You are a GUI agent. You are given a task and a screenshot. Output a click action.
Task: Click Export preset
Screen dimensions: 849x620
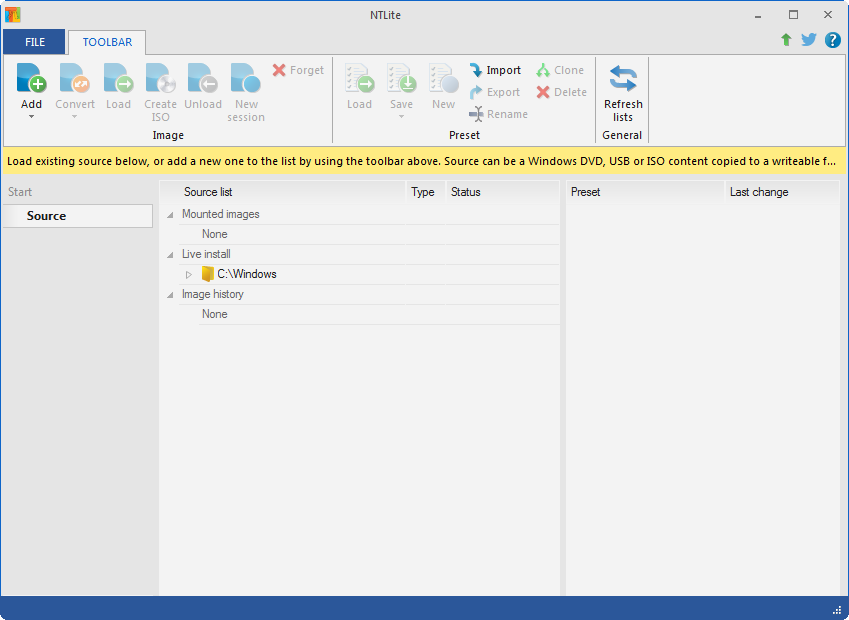pyautogui.click(x=494, y=92)
